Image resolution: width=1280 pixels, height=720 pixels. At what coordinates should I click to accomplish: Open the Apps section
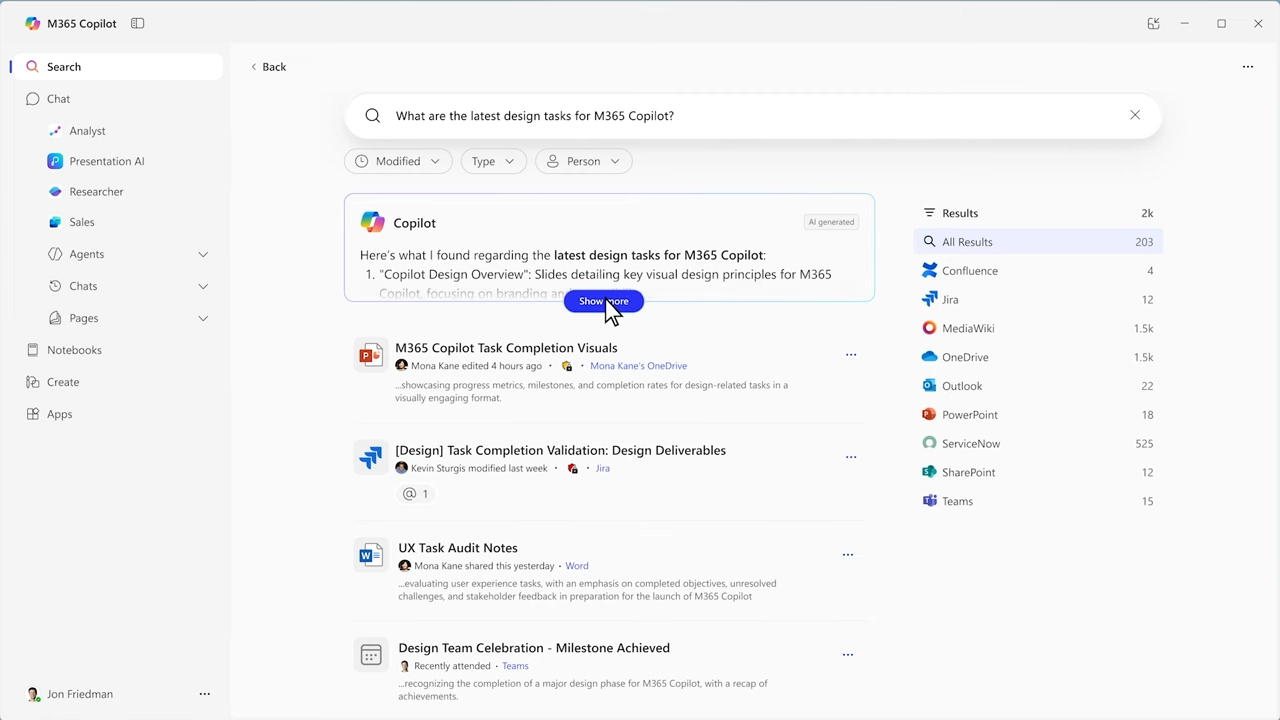tap(59, 413)
